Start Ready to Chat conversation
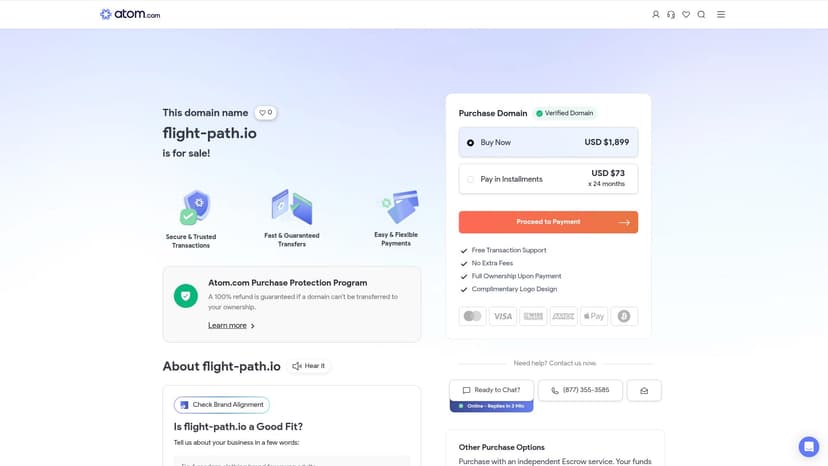Viewport: 828px width, 466px height. point(491,390)
